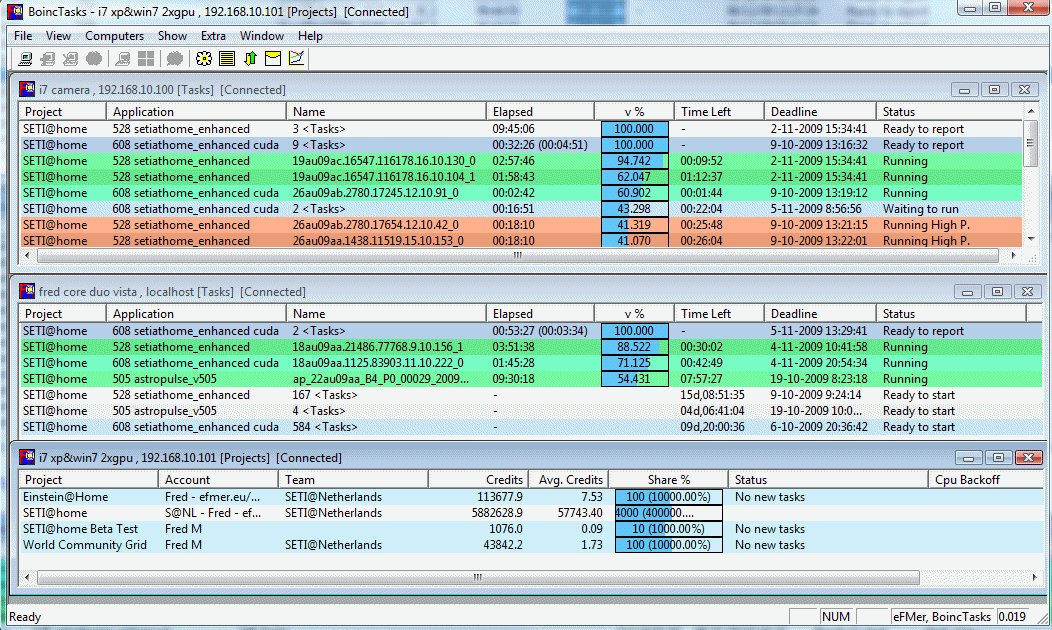The height and width of the screenshot is (630, 1052).
Task: Open the Extra menu
Action: (x=213, y=36)
